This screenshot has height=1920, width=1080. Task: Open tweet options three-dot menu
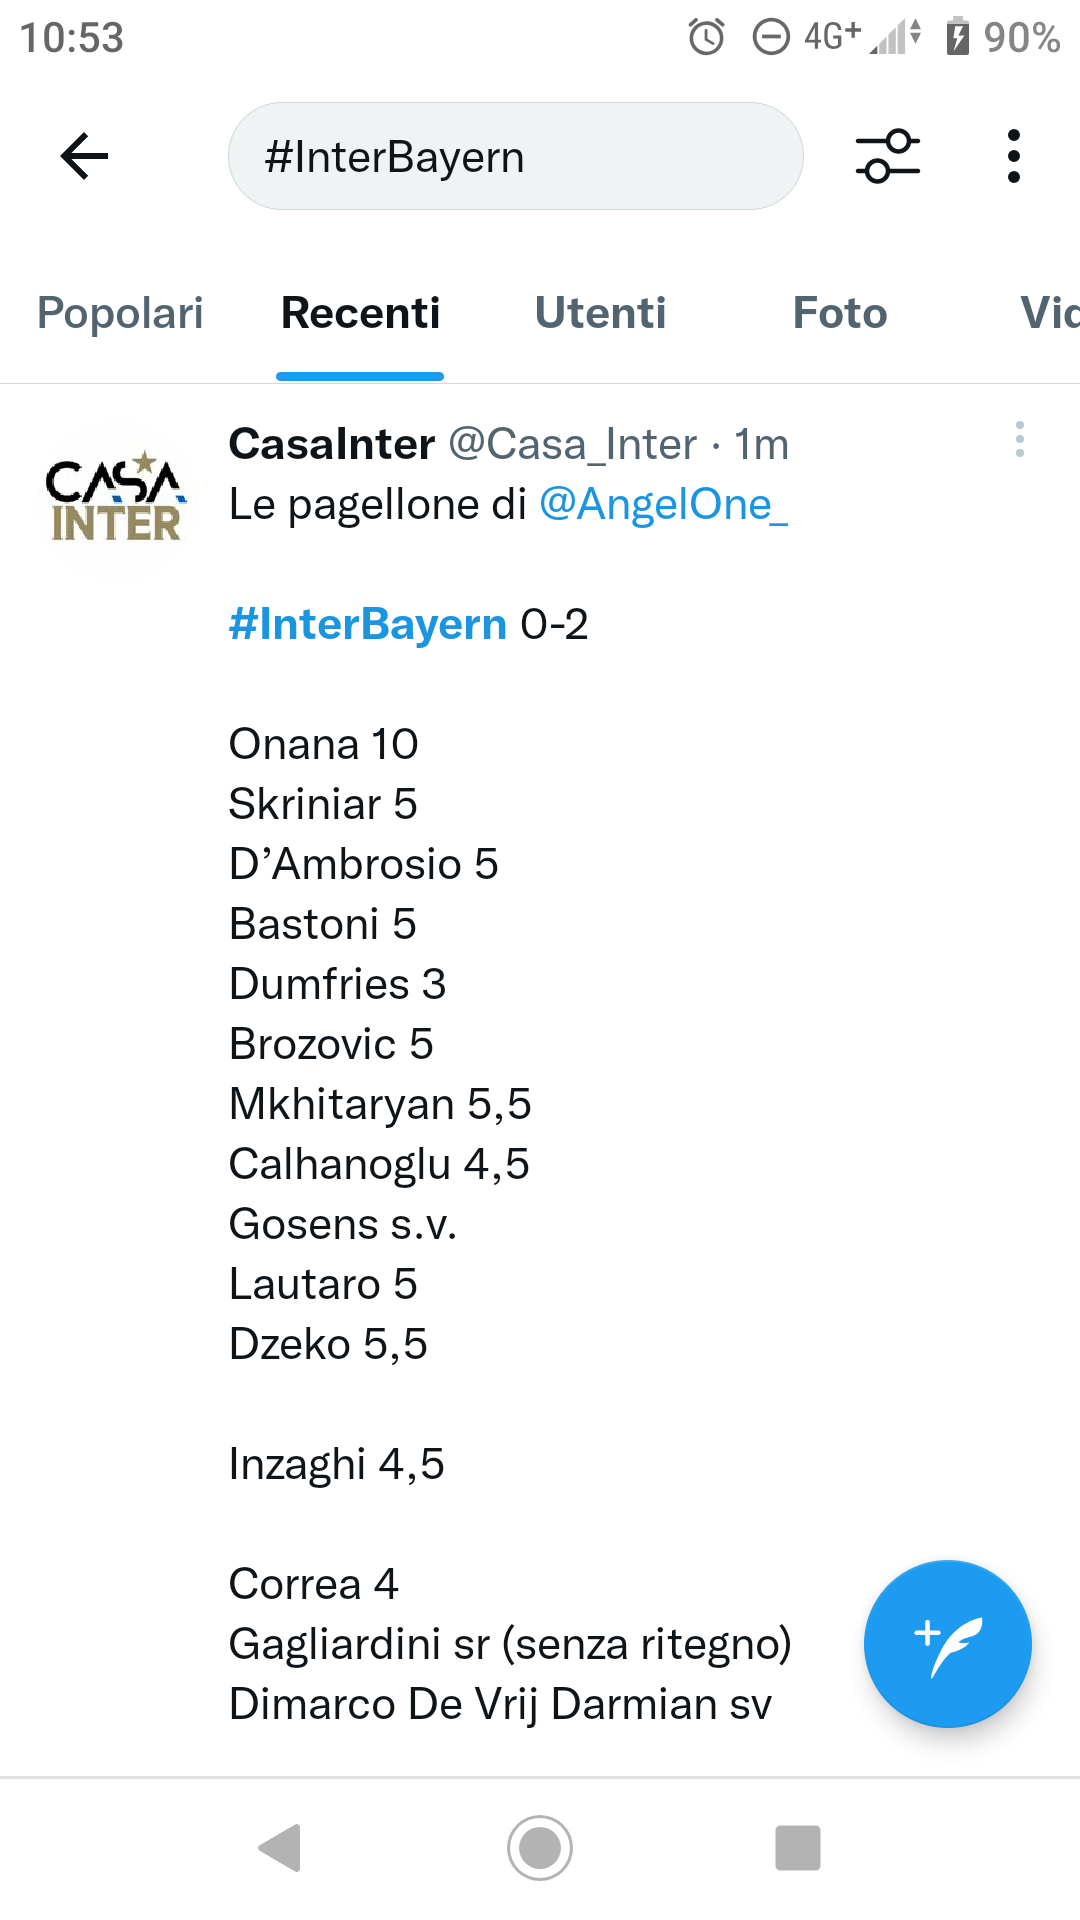click(x=1019, y=439)
